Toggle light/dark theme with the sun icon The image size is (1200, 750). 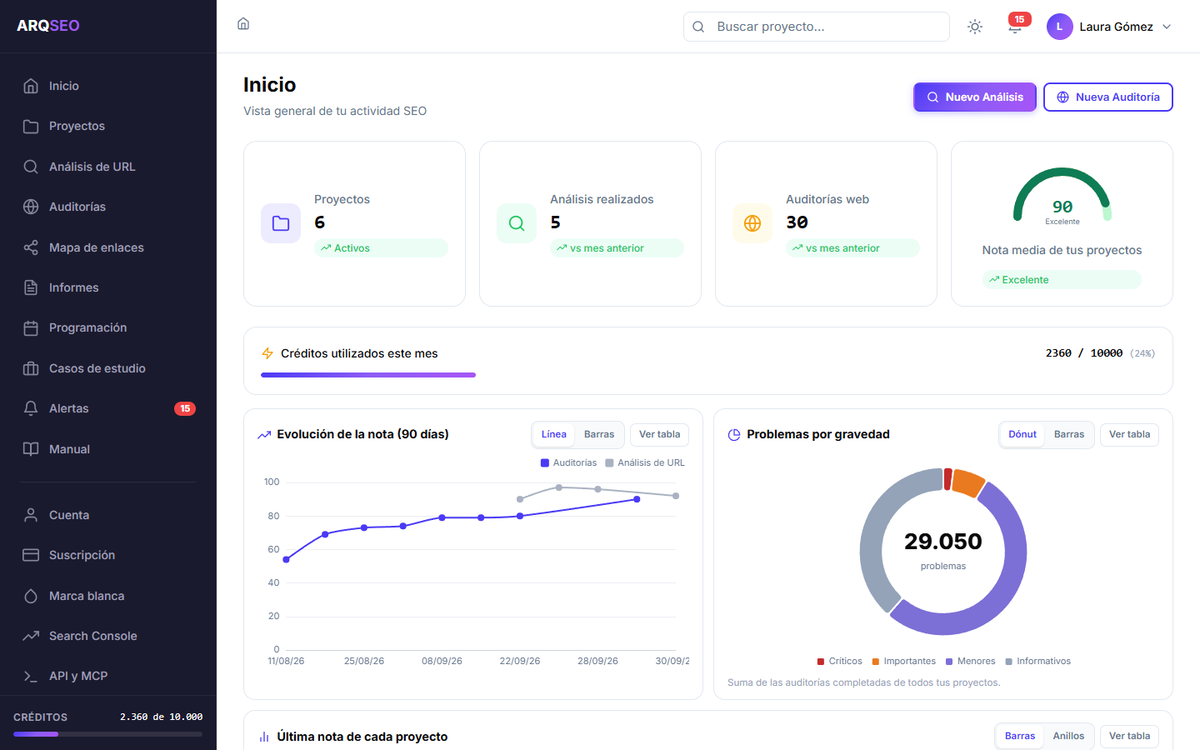pyautogui.click(x=975, y=27)
